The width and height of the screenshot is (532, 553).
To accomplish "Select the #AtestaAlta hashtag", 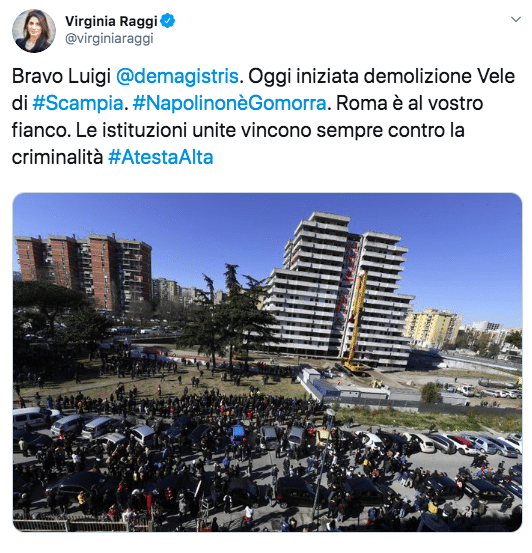I will pyautogui.click(x=161, y=157).
